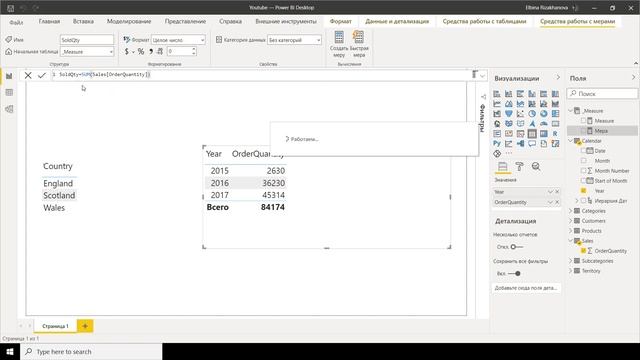The image size is (640, 360).
Task: Collapse the Визуализации pane chevron
Action: click(x=558, y=78)
